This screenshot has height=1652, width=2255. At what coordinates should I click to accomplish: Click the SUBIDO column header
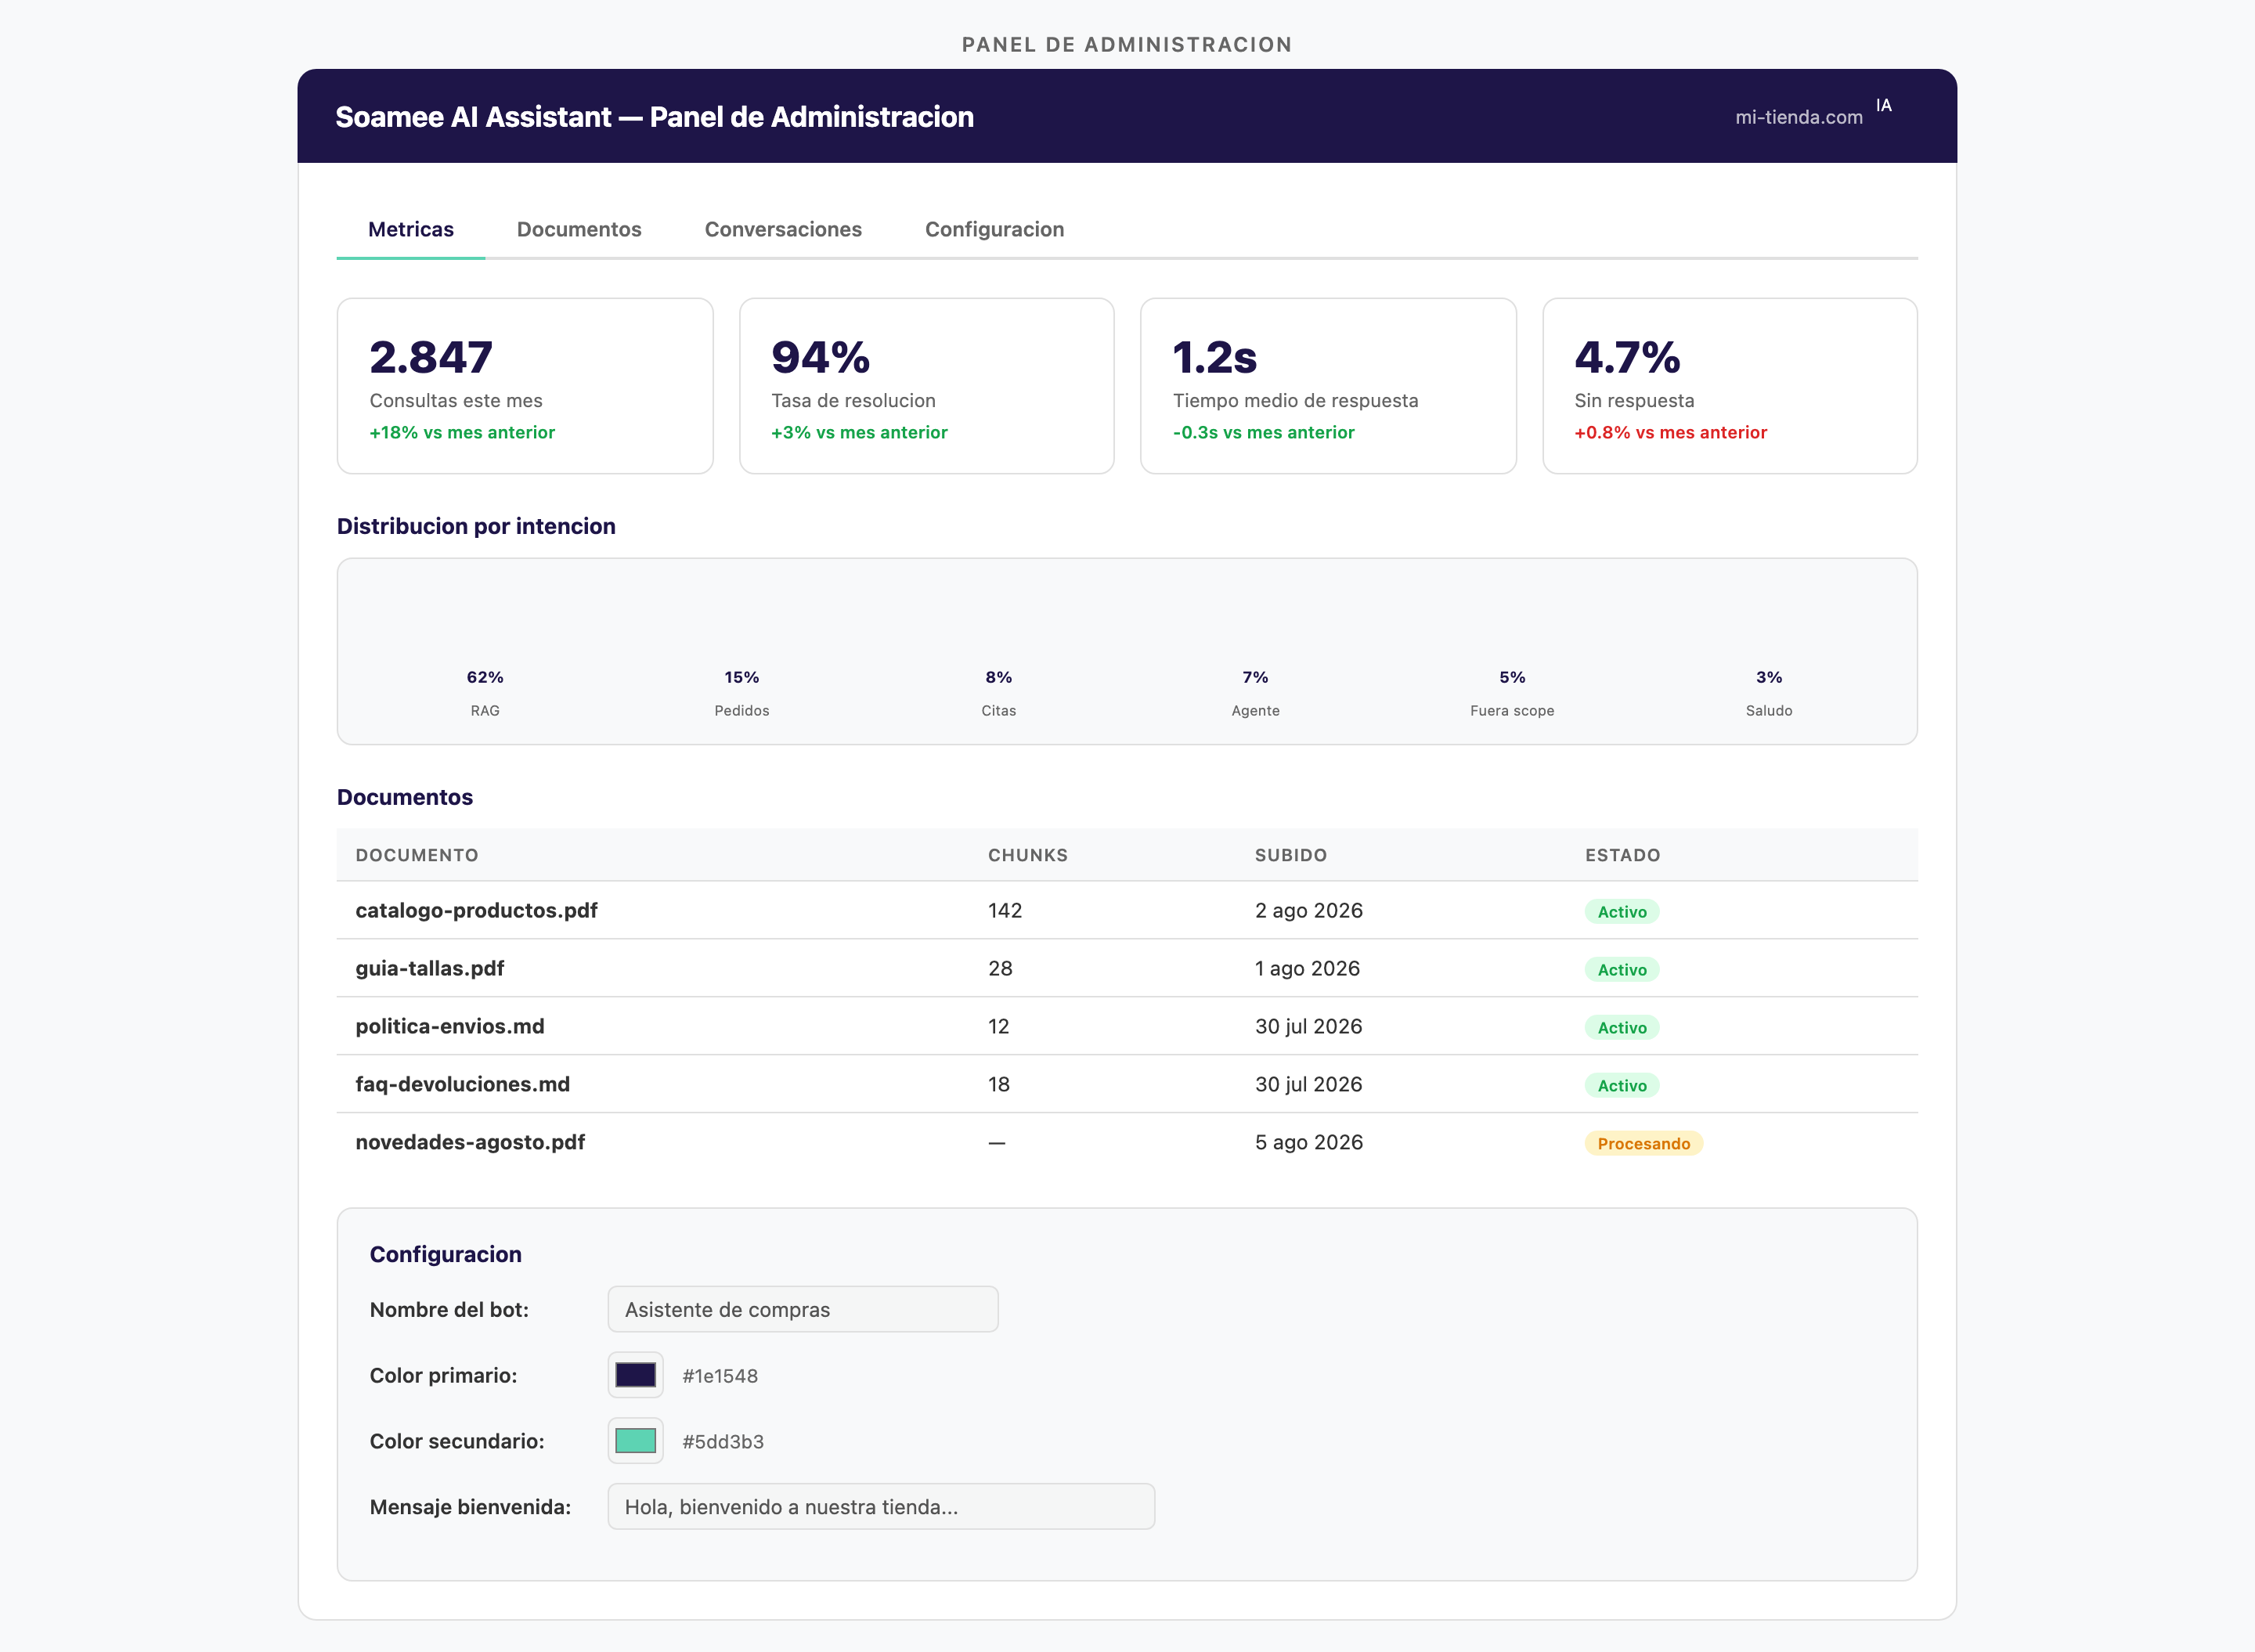click(x=1291, y=855)
